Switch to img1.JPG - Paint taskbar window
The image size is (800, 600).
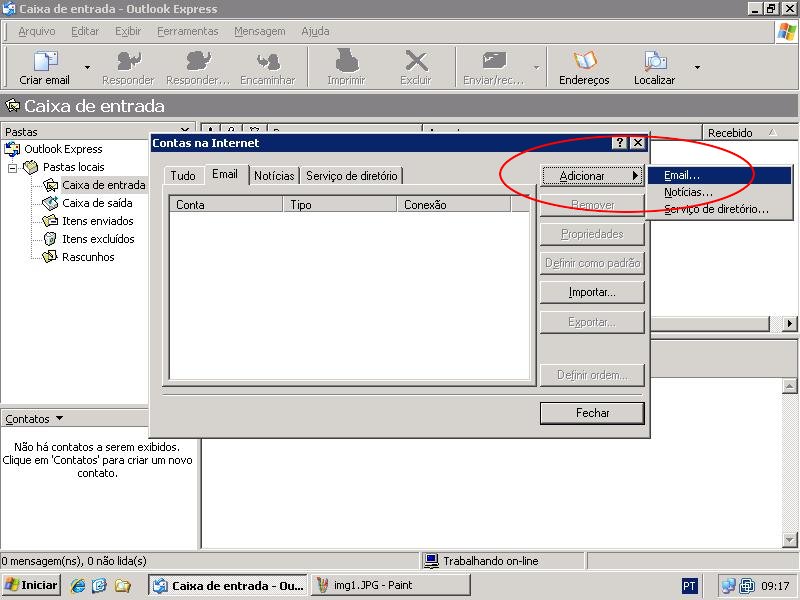coord(391,585)
